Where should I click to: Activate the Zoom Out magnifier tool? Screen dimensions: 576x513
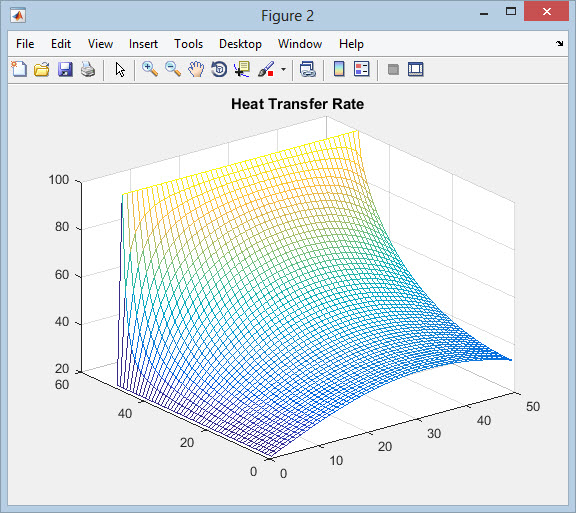(x=173, y=69)
